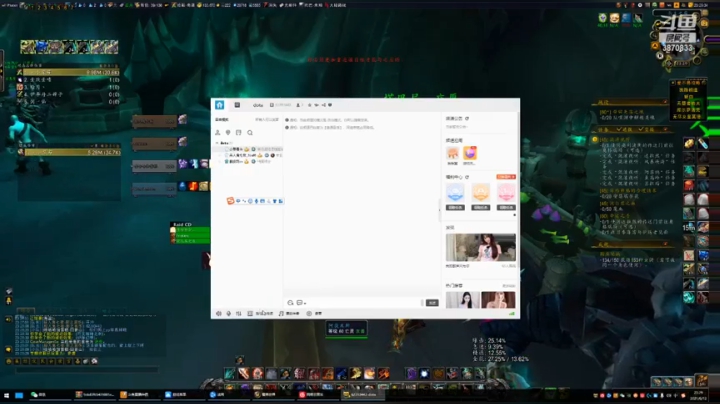Open the member count person icon in header

[298, 105]
